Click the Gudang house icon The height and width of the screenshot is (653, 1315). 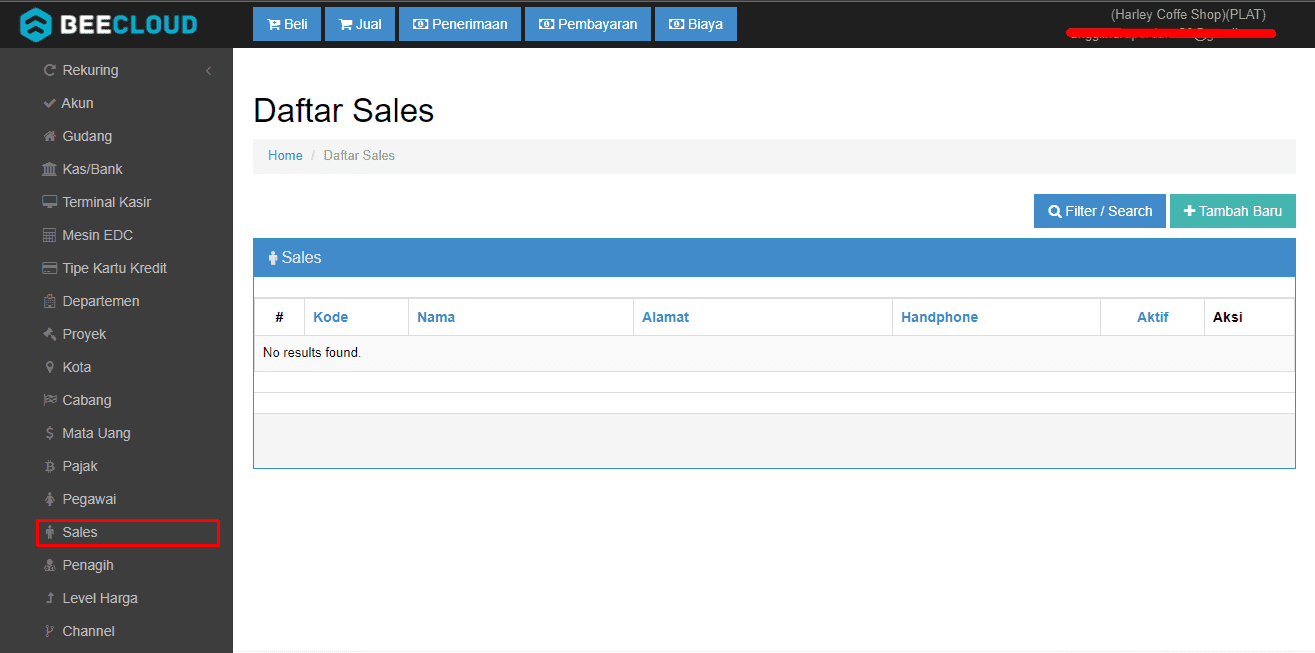[x=50, y=136]
